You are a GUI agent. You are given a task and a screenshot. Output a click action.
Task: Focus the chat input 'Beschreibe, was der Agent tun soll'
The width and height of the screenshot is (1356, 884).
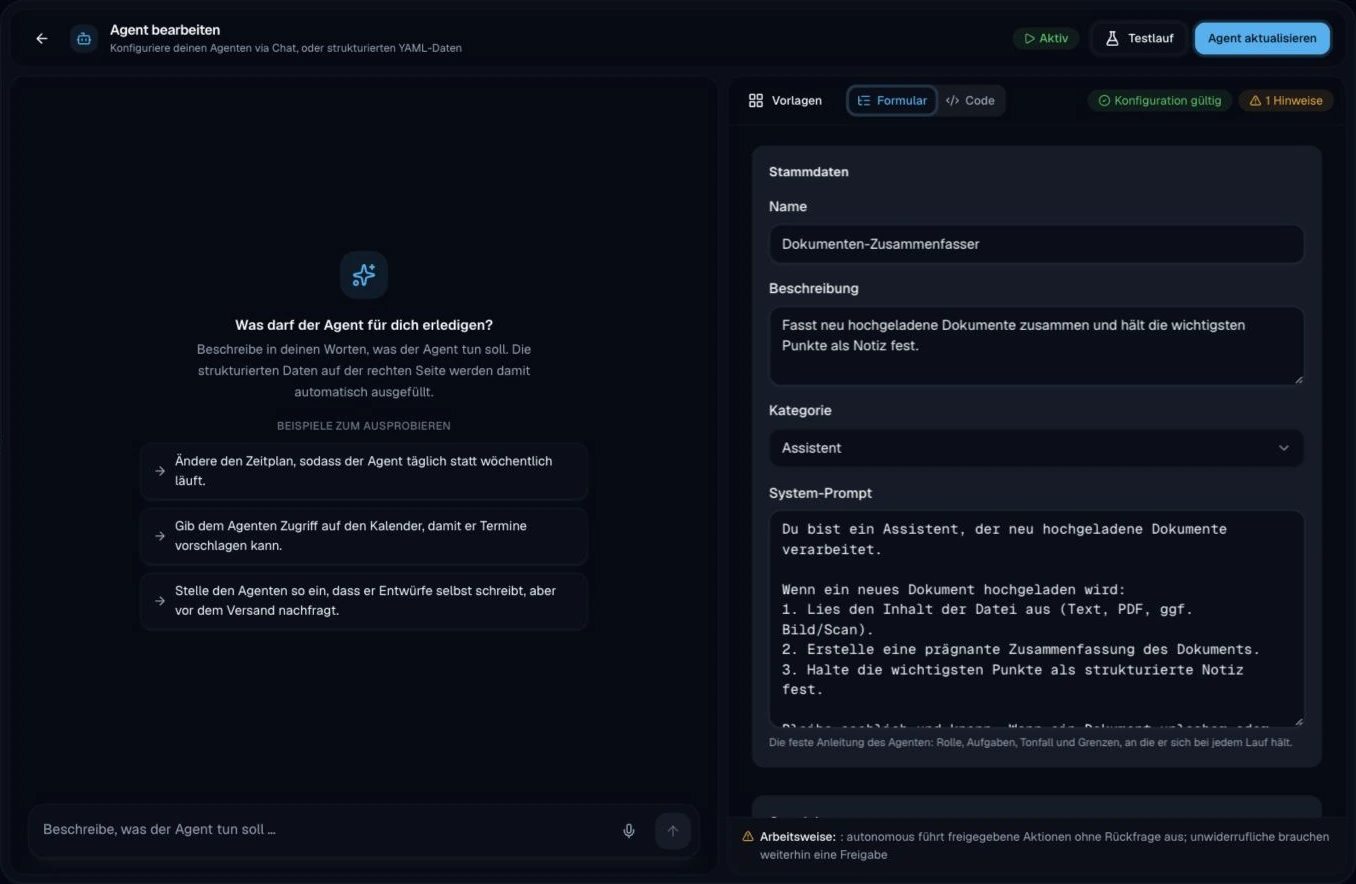(x=325, y=830)
